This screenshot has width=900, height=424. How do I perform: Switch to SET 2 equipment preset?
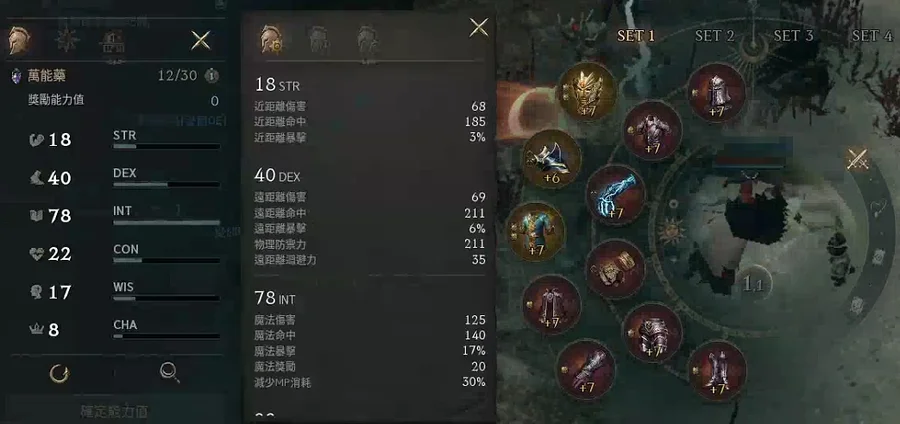click(x=714, y=36)
